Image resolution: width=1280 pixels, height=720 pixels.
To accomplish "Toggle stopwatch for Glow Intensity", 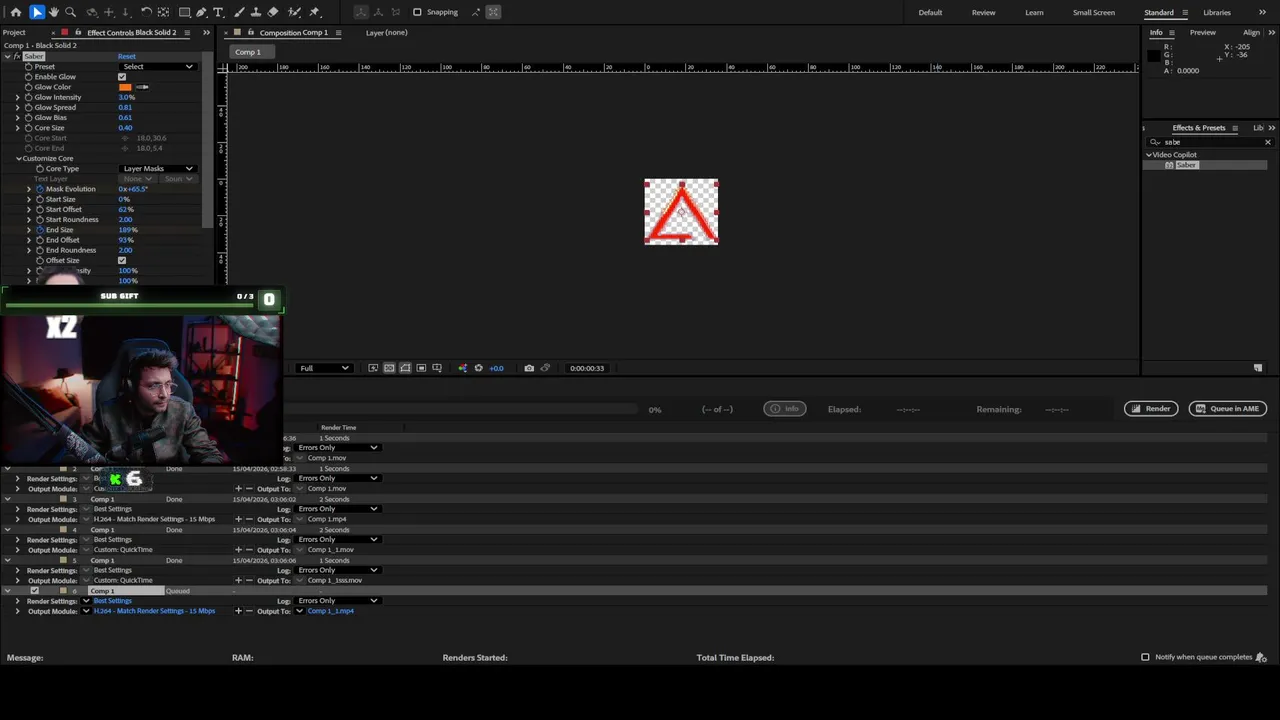I will point(29,97).
